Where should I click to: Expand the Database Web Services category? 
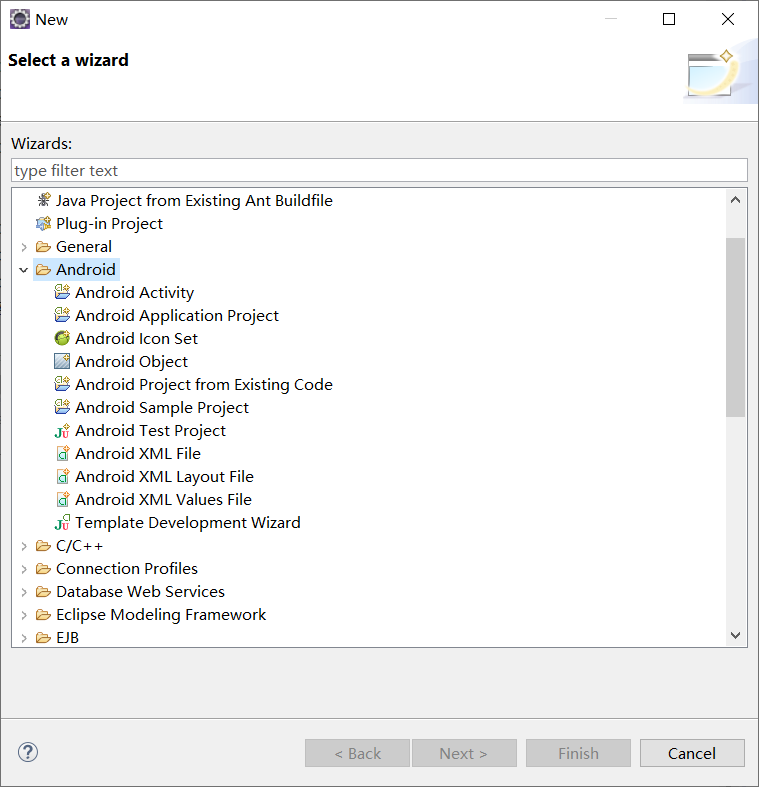24,592
